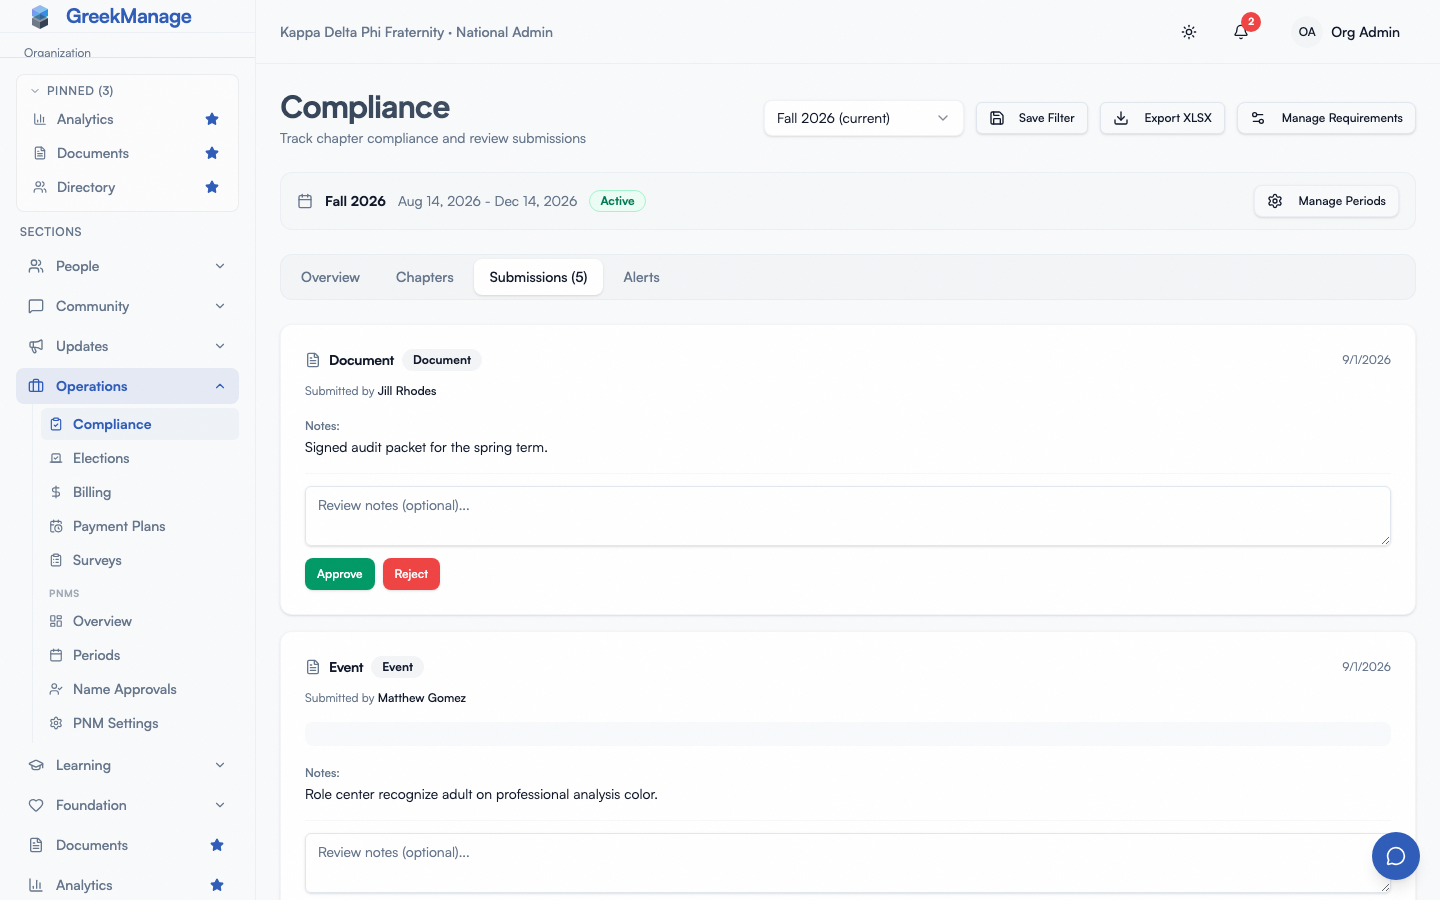Screen dimensions: 1440x900
Task: Select the Submissions (5) tab
Action: pos(538,277)
